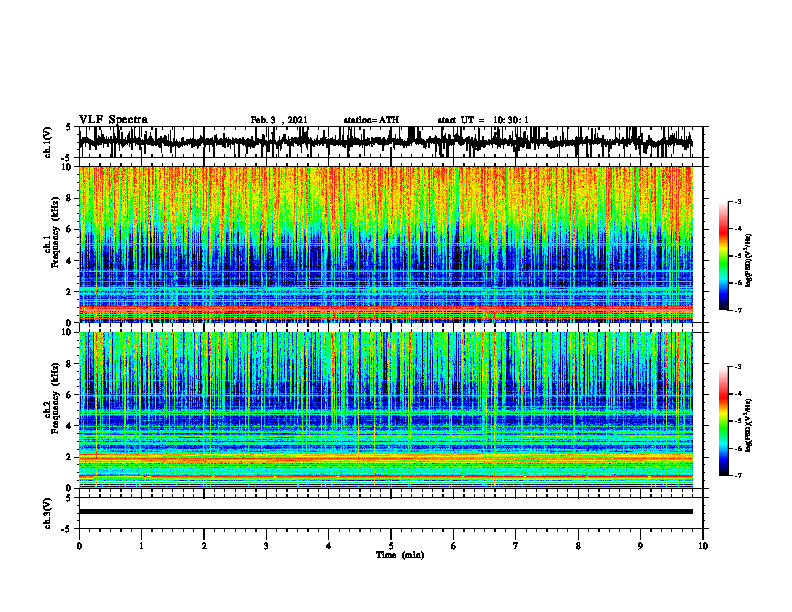Viewport: 792px width, 612px height.
Task: Click time axis tick label '0'
Action: [x=79, y=546]
